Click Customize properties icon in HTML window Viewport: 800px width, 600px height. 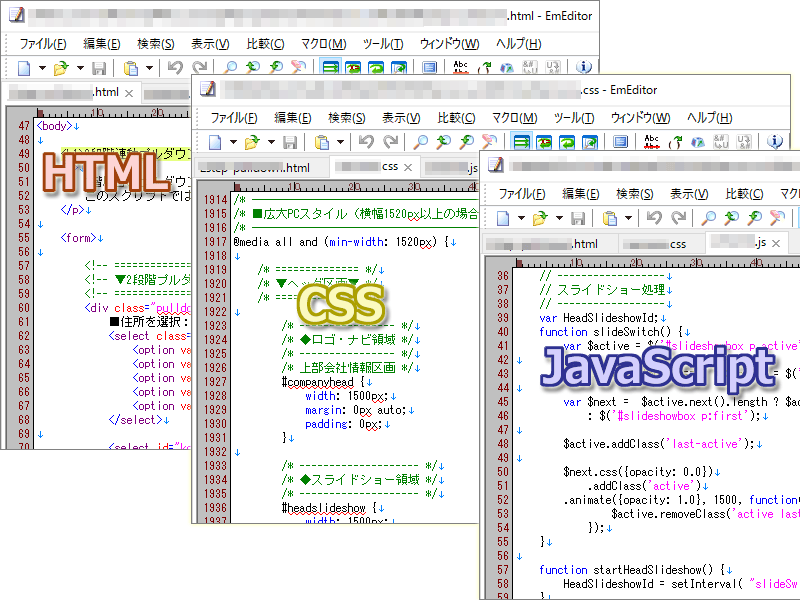click(430, 67)
